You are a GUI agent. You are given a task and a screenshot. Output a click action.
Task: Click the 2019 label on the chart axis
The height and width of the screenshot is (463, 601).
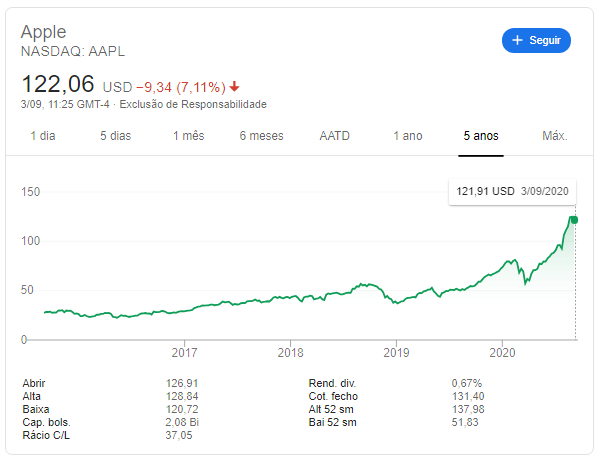pos(397,352)
